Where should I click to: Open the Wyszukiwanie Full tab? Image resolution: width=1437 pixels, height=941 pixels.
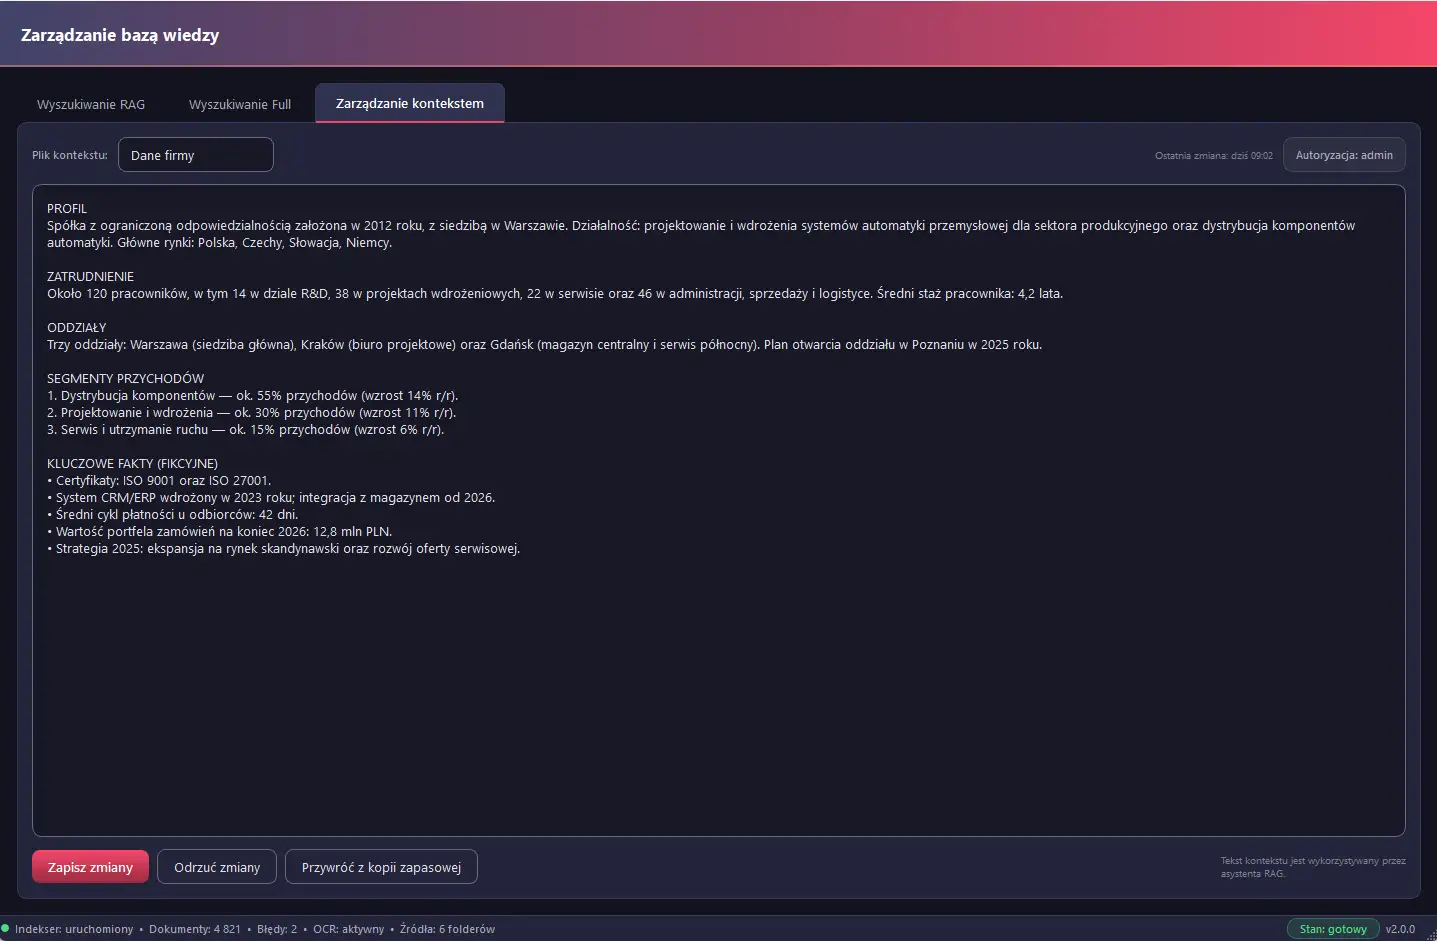pyautogui.click(x=240, y=104)
